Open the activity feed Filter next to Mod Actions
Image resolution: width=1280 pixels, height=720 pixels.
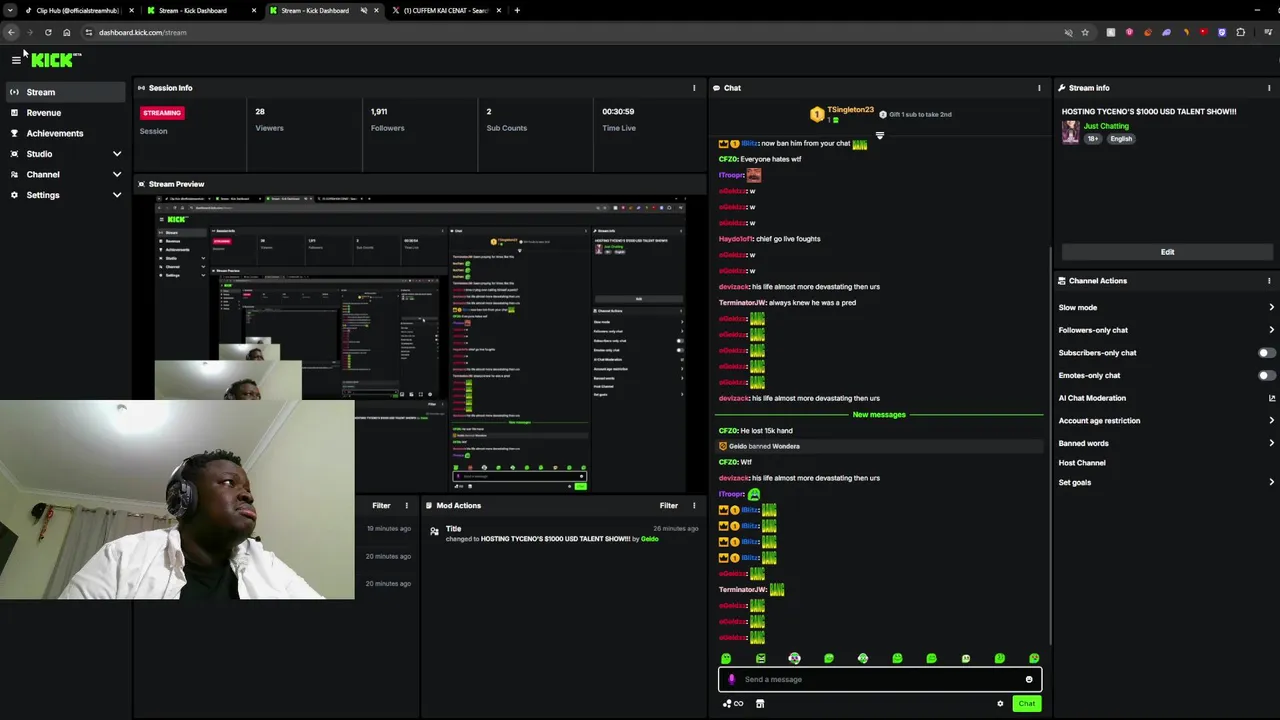(x=381, y=506)
